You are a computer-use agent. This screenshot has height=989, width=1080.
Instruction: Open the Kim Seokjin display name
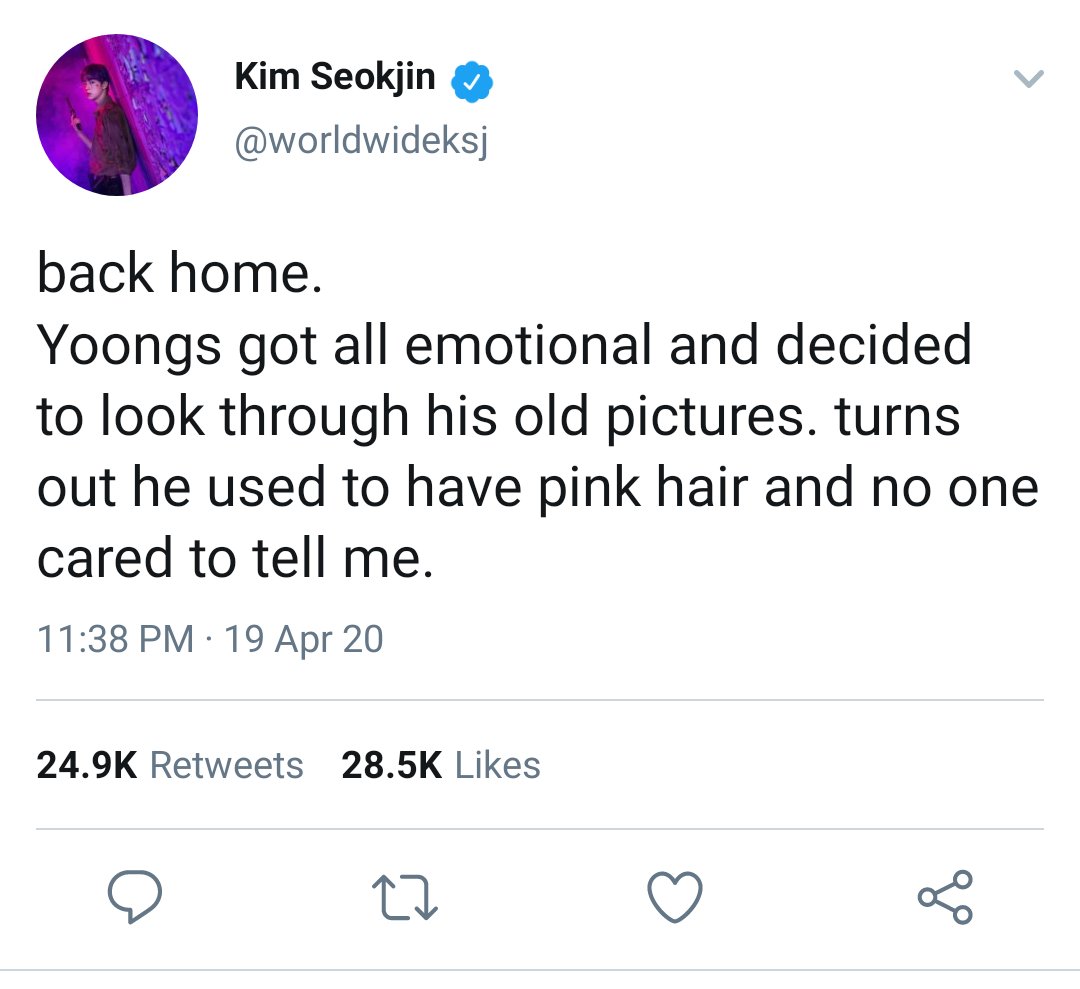335,76
